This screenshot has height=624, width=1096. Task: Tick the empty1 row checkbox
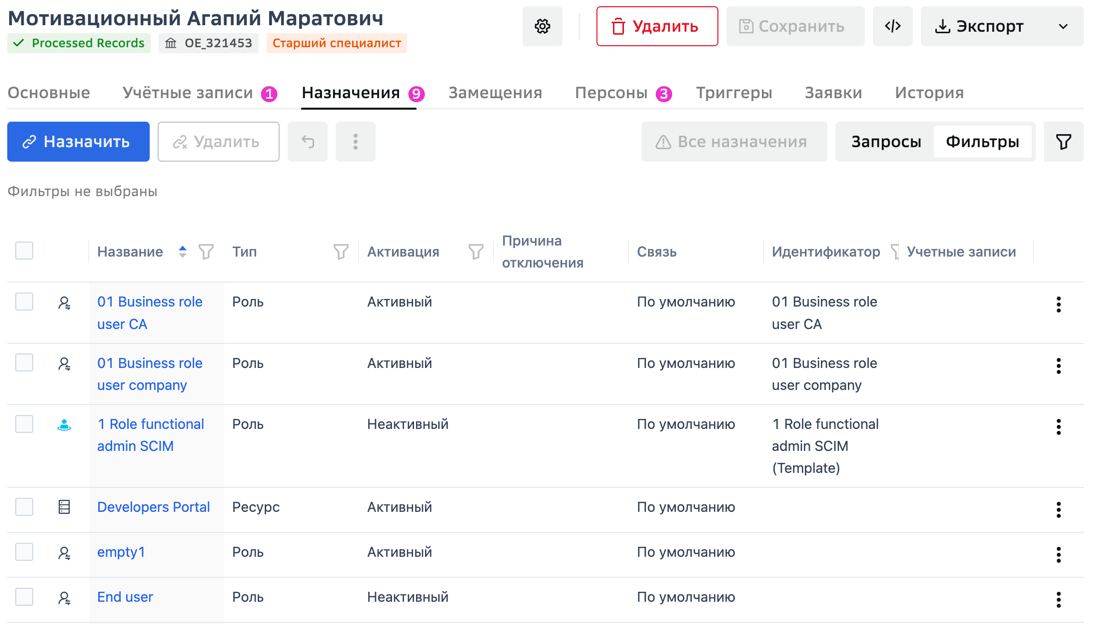(x=24, y=552)
